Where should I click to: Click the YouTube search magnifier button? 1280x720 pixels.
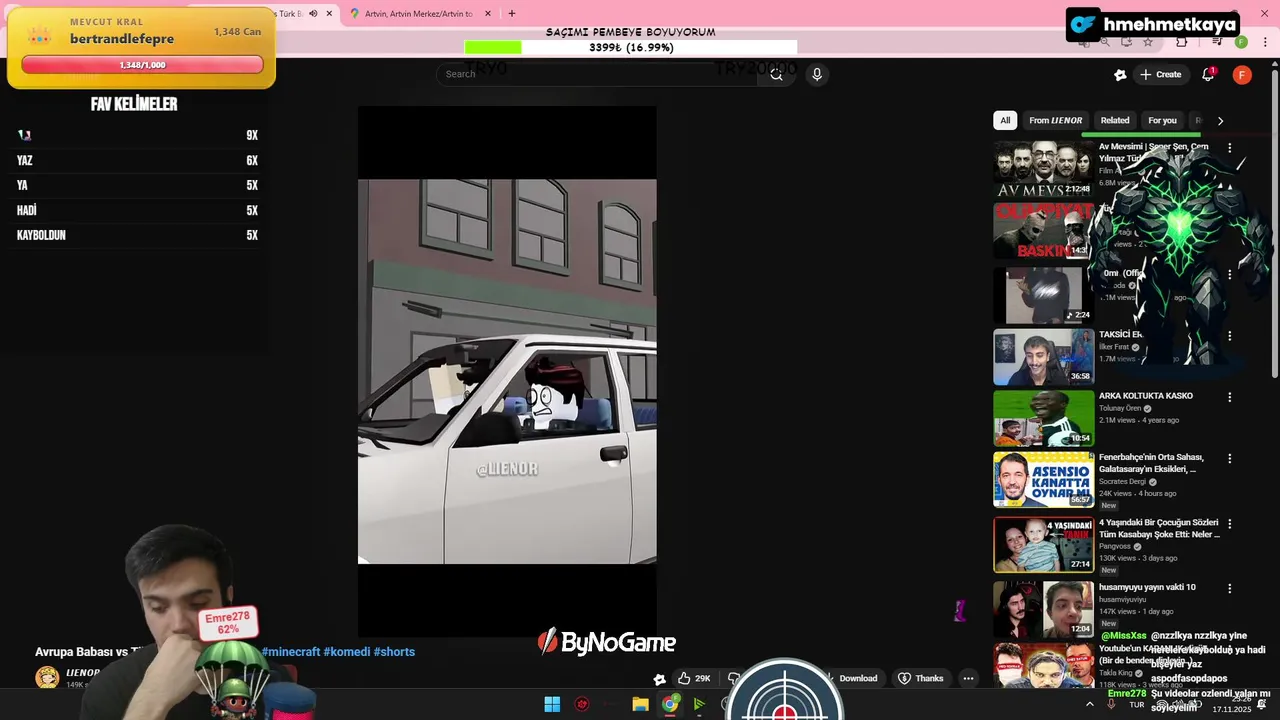tap(776, 74)
